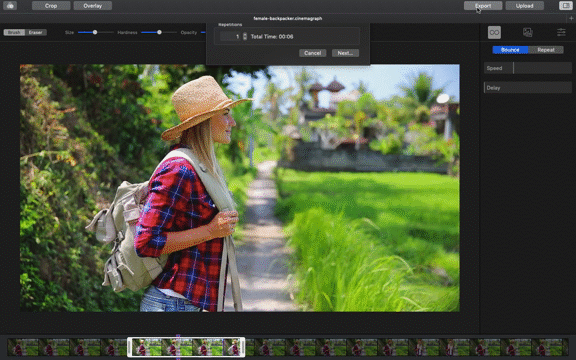Screen dimensions: 576x360
Task: Select the Brush mode
Action: click(14, 32)
